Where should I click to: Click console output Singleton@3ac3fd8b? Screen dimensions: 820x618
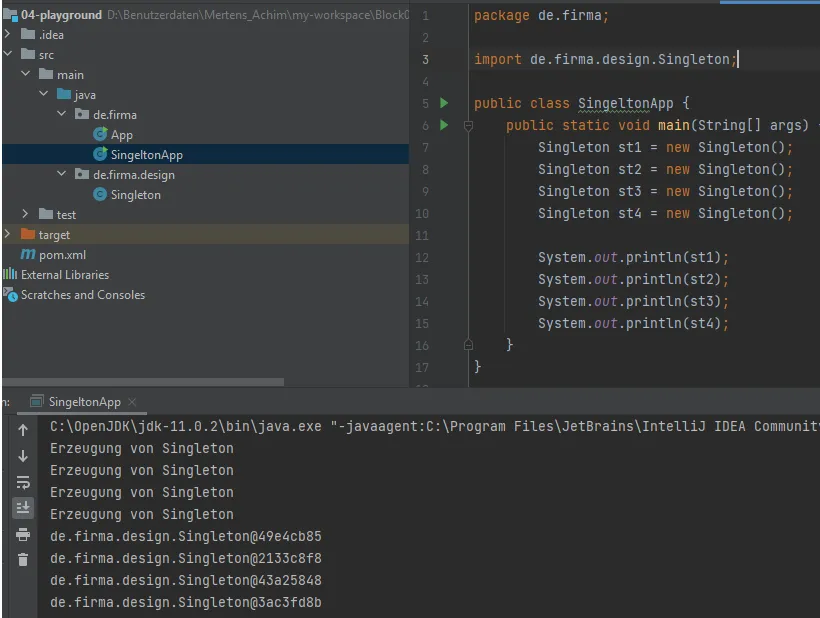(186, 602)
